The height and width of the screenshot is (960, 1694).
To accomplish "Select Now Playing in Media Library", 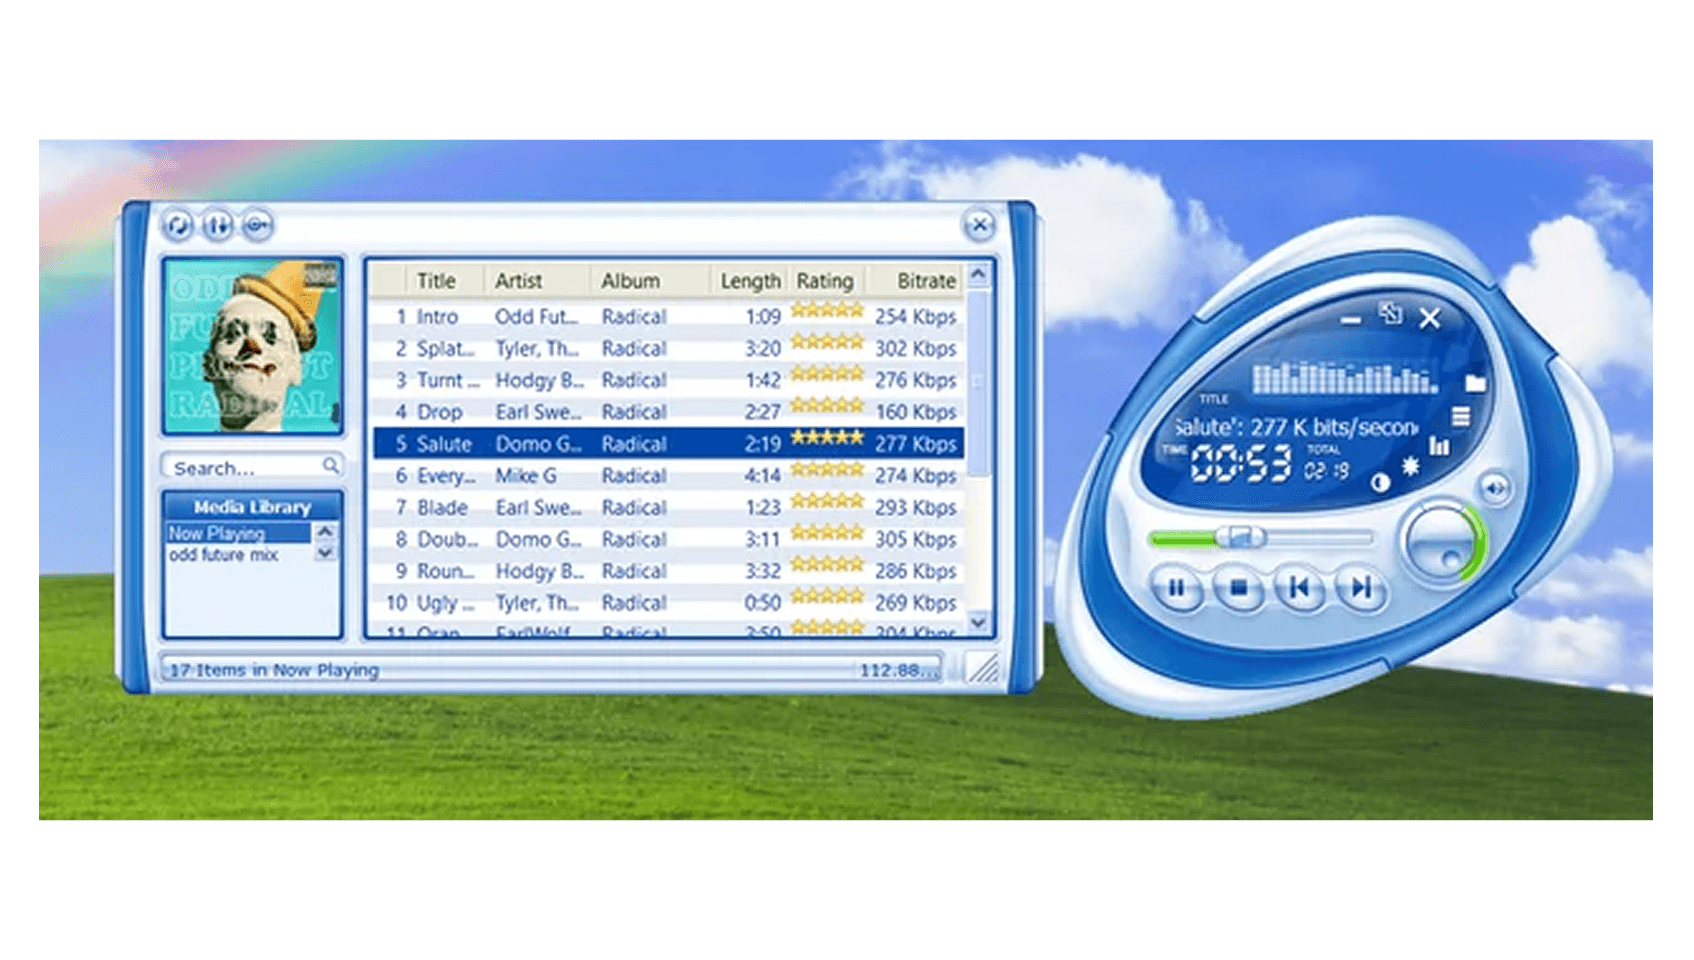I will [238, 533].
